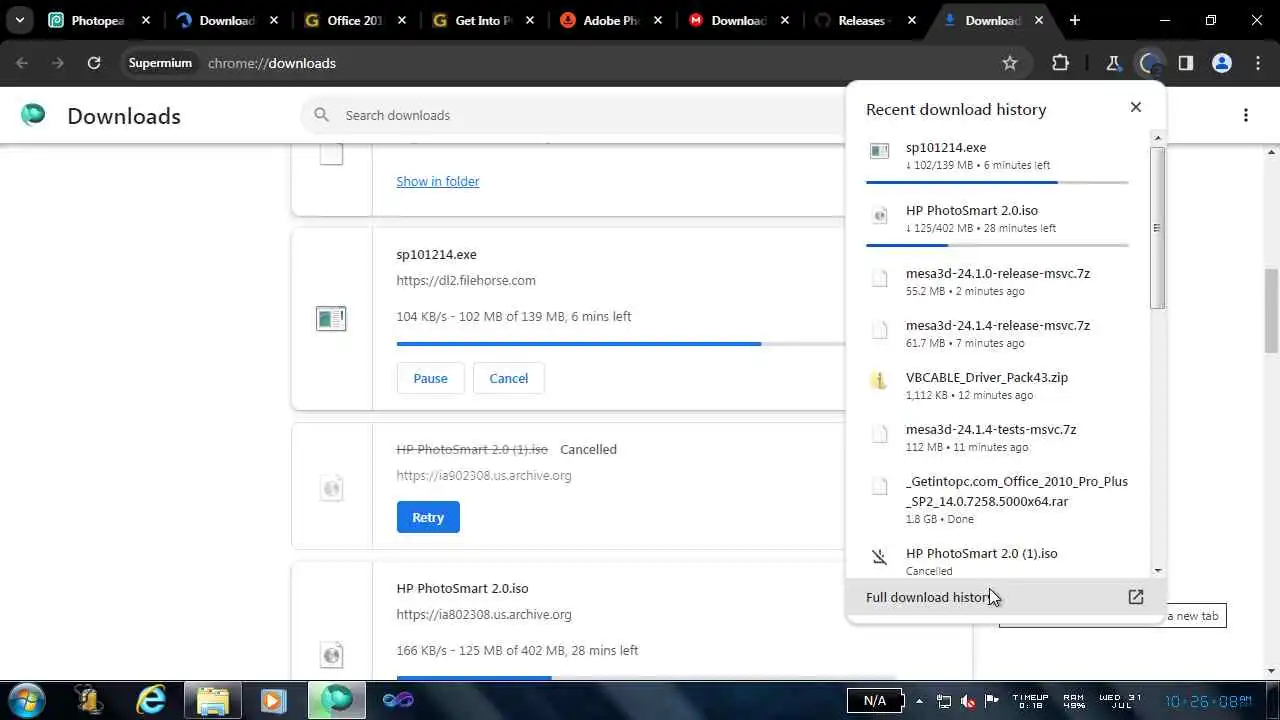Open the side panel icon
The width and height of the screenshot is (1280, 720).
(1186, 63)
